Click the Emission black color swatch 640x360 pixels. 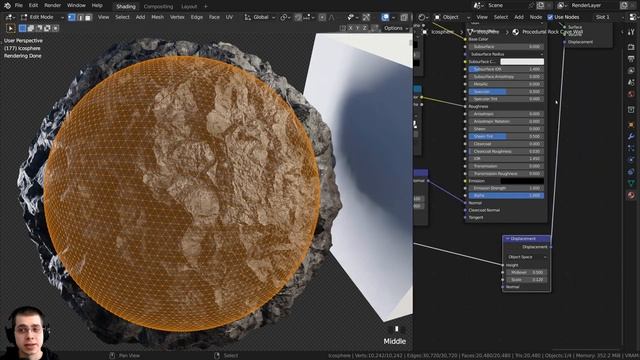pos(522,181)
